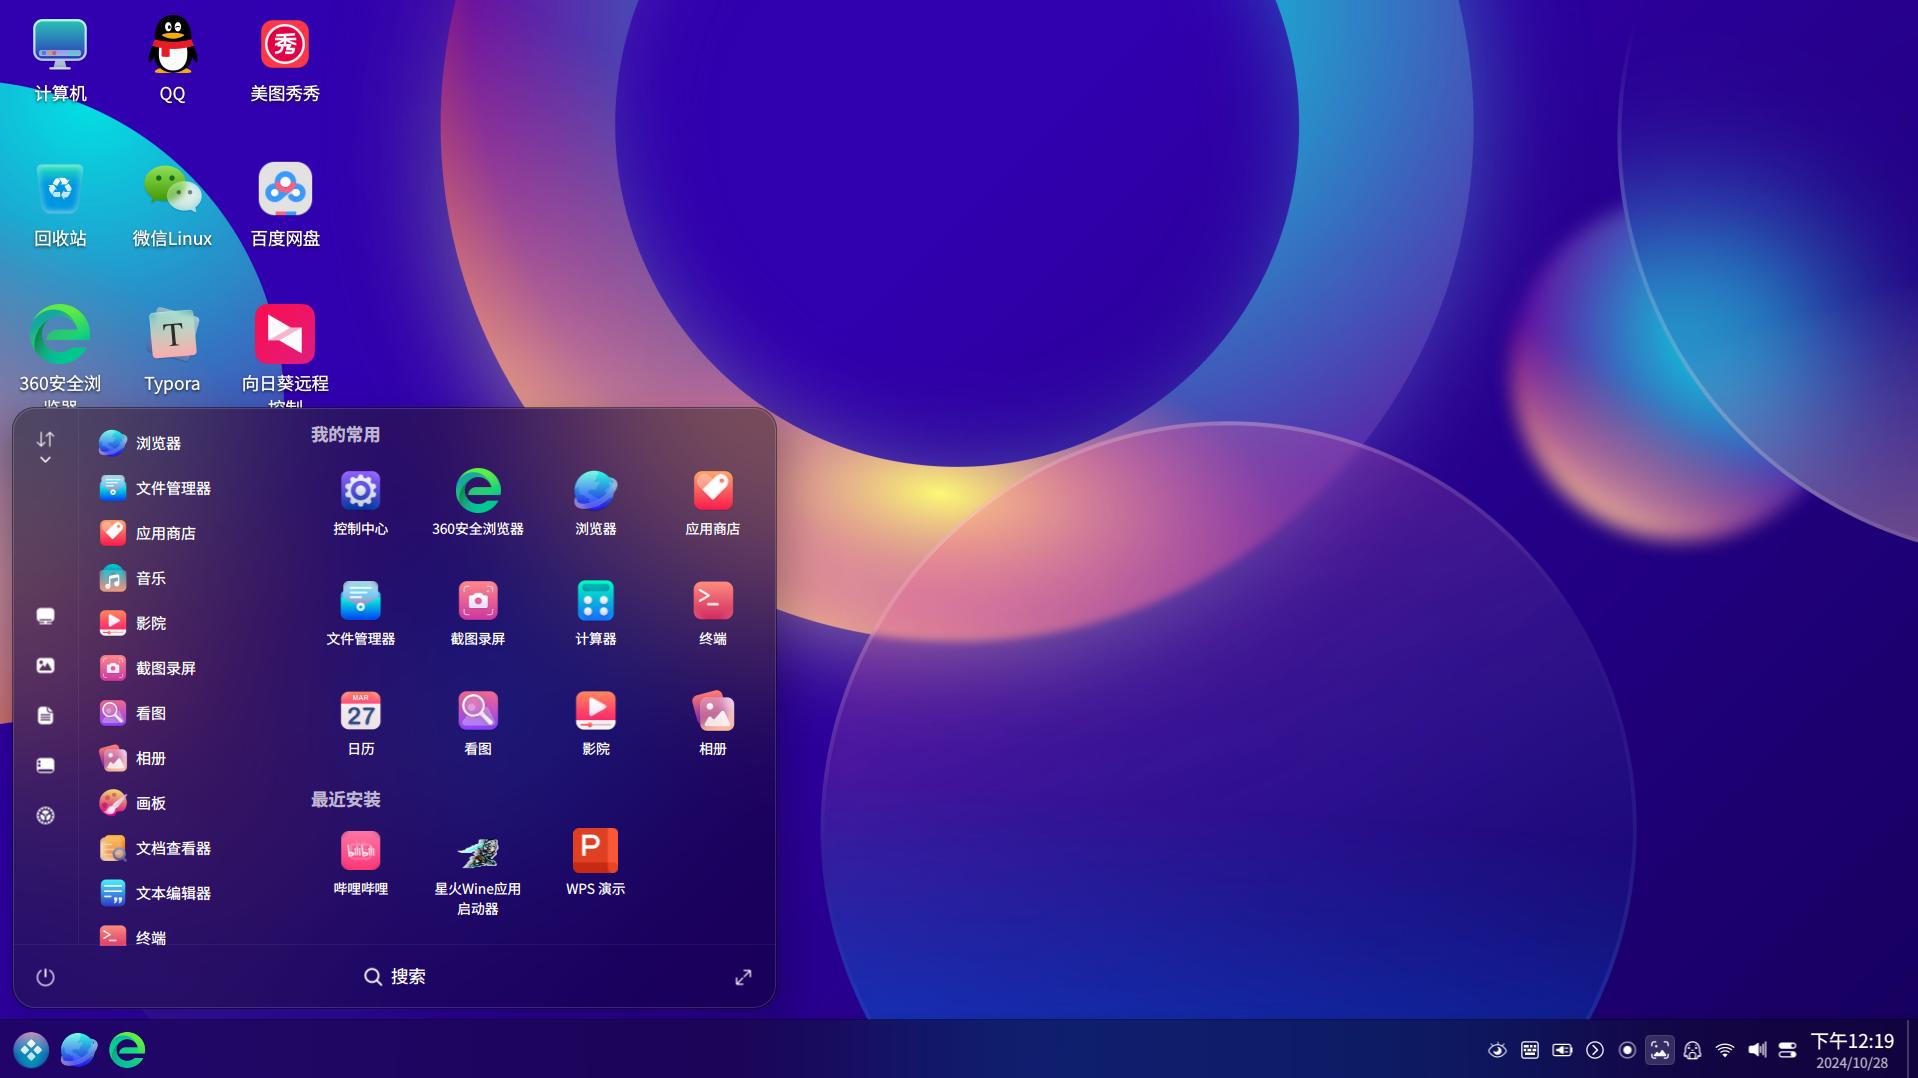
Task: Open QQ desktop icon
Action: [172, 59]
